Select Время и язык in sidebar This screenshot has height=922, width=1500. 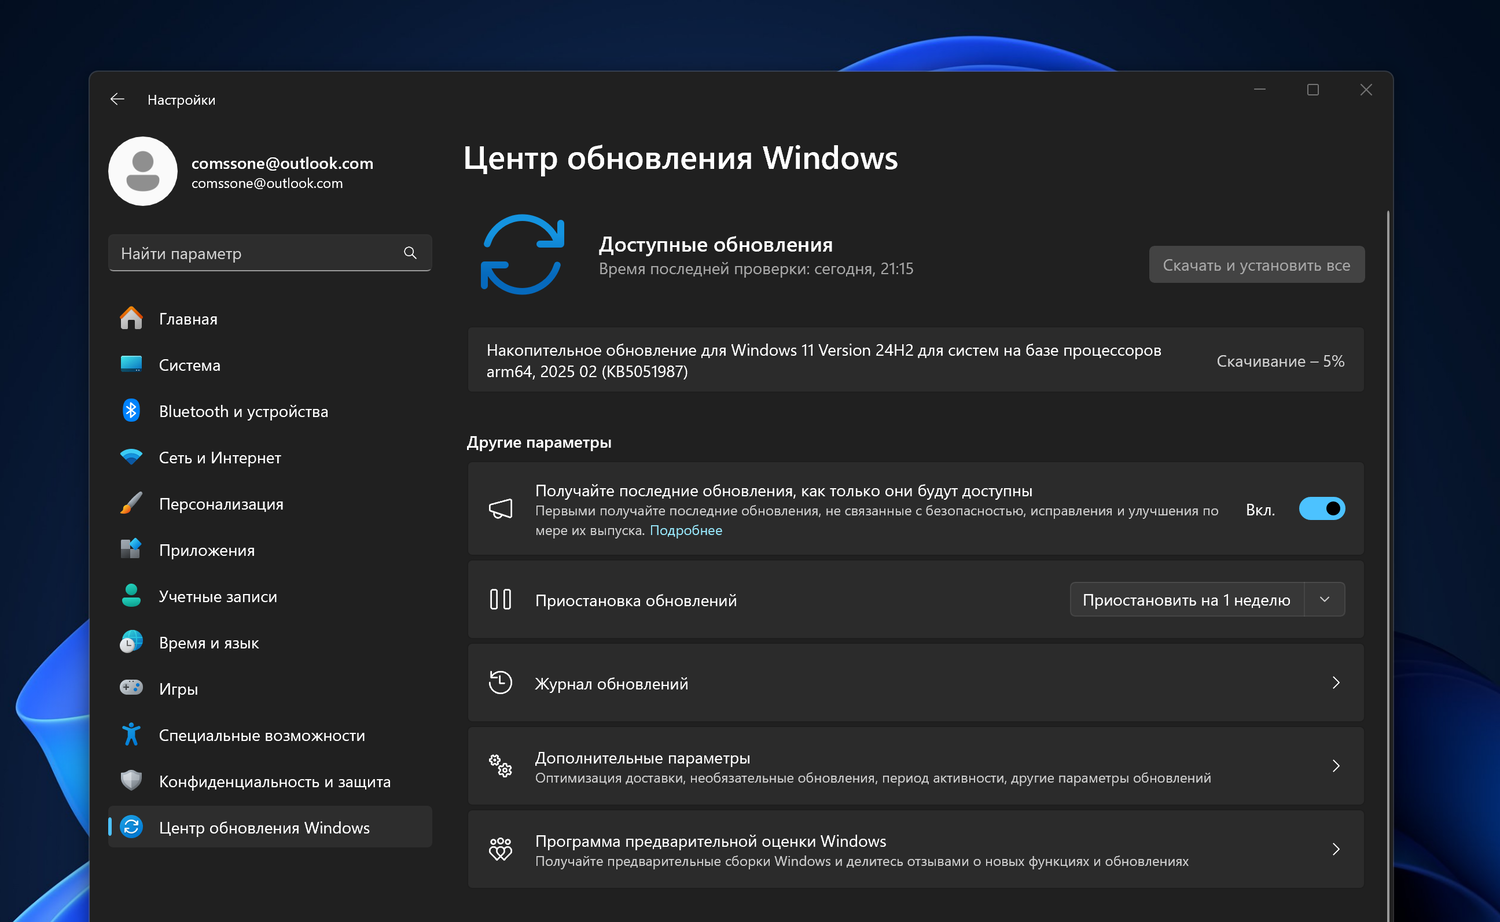coord(270,642)
